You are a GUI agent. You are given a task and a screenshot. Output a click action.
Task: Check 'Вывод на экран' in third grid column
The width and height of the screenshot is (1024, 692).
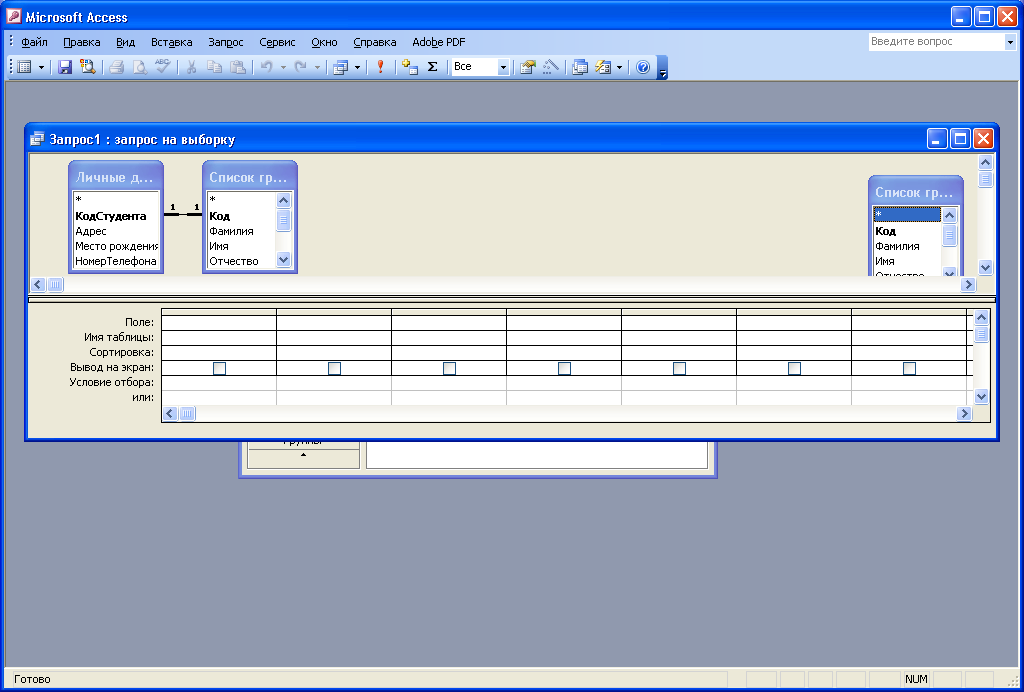(449, 368)
